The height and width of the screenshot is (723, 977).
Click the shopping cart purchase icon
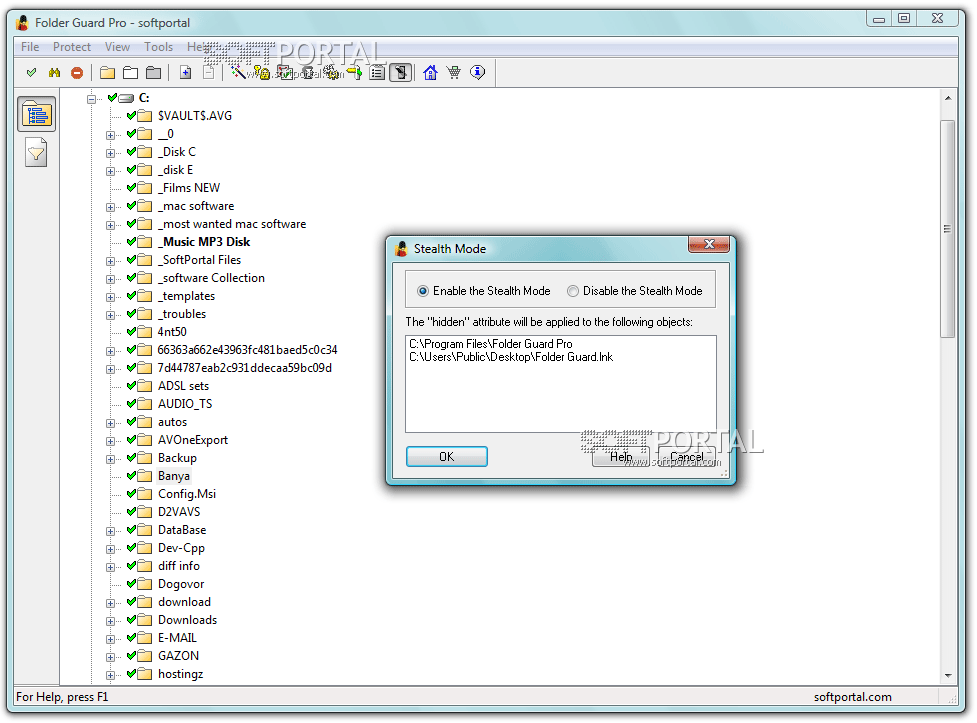pos(454,73)
